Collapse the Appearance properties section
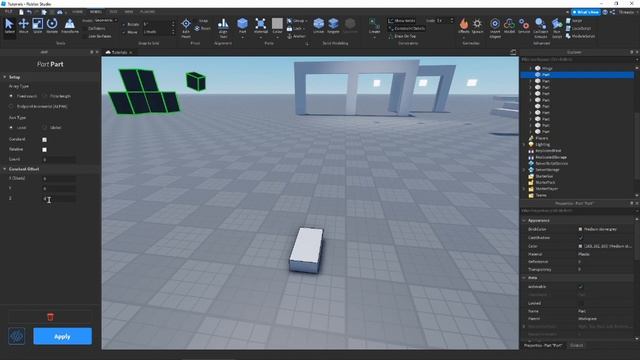The image size is (640, 360). coord(524,220)
